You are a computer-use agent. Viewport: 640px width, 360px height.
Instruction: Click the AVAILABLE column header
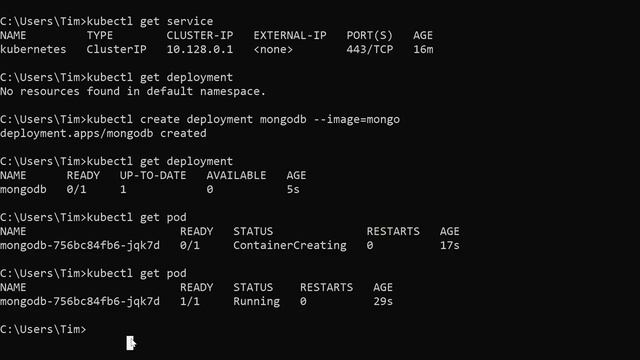[x=236, y=176]
